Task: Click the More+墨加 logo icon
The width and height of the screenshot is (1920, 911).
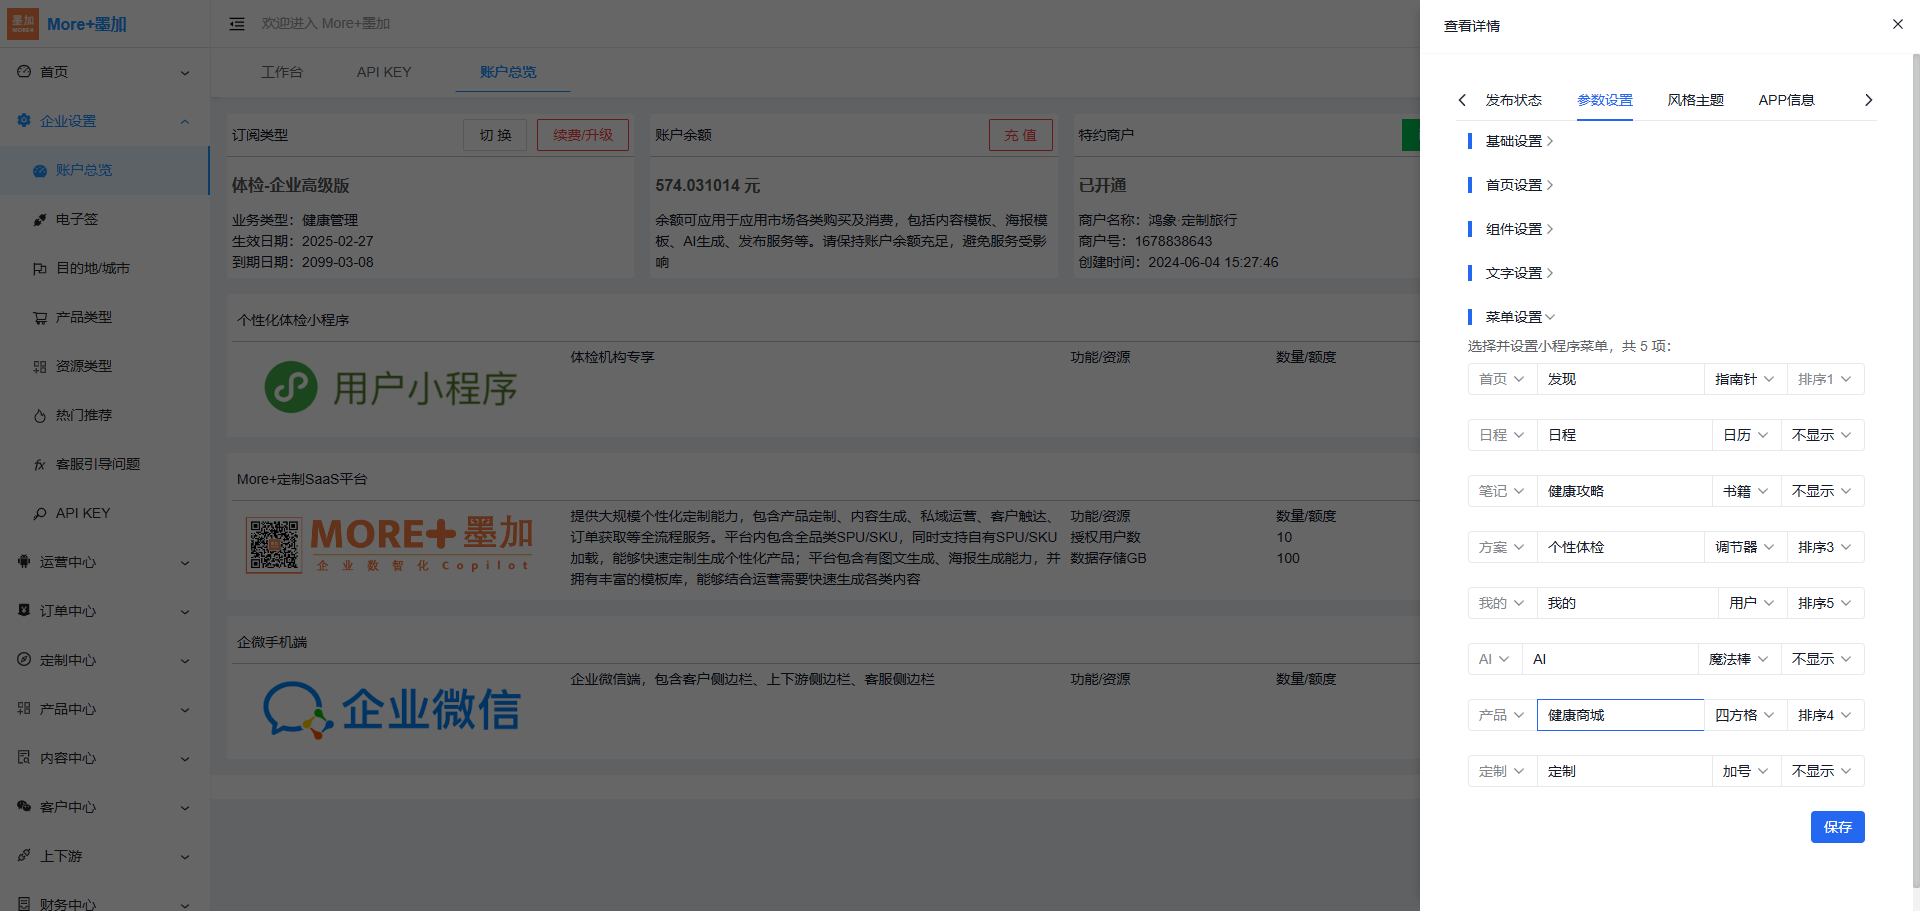Action: 23,24
